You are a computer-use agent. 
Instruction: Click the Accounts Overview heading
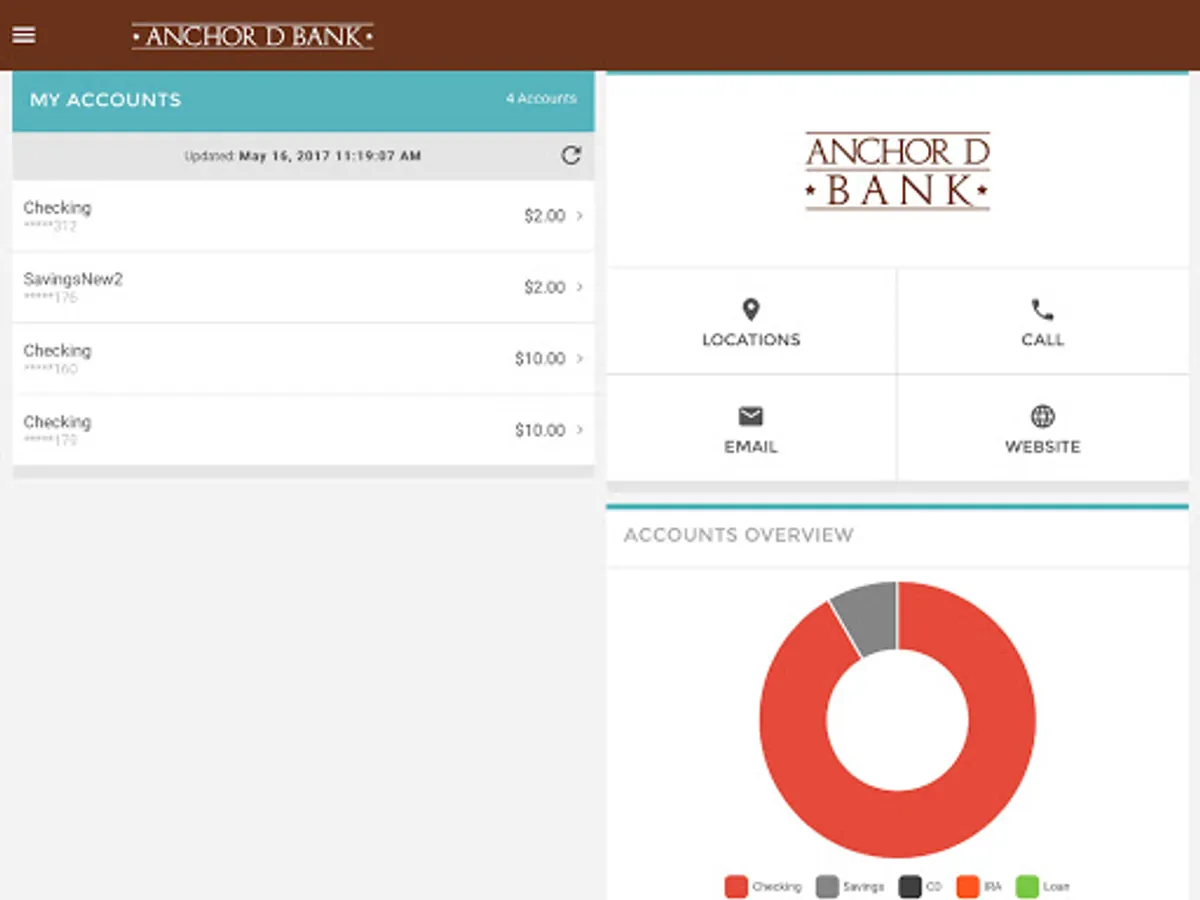pos(739,535)
